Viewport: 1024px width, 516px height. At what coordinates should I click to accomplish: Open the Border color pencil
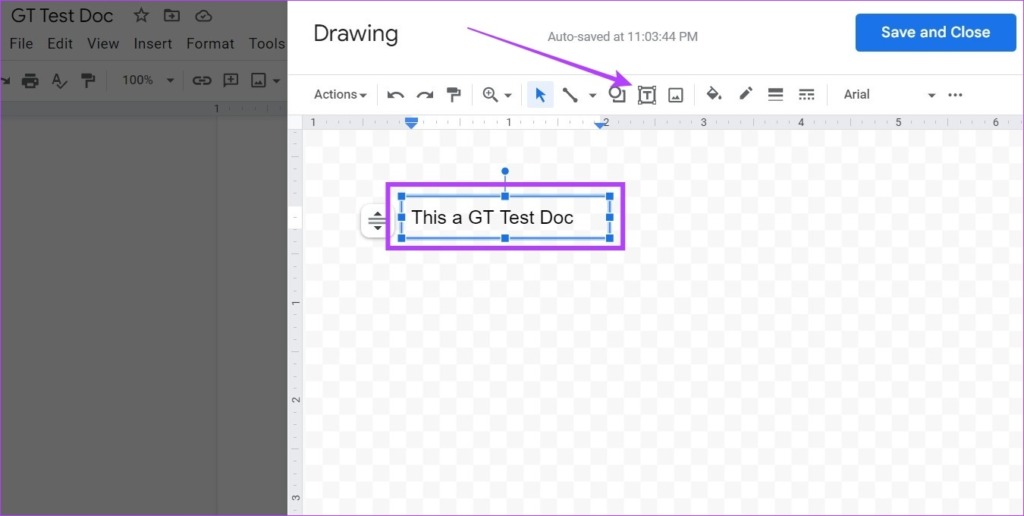pos(745,94)
